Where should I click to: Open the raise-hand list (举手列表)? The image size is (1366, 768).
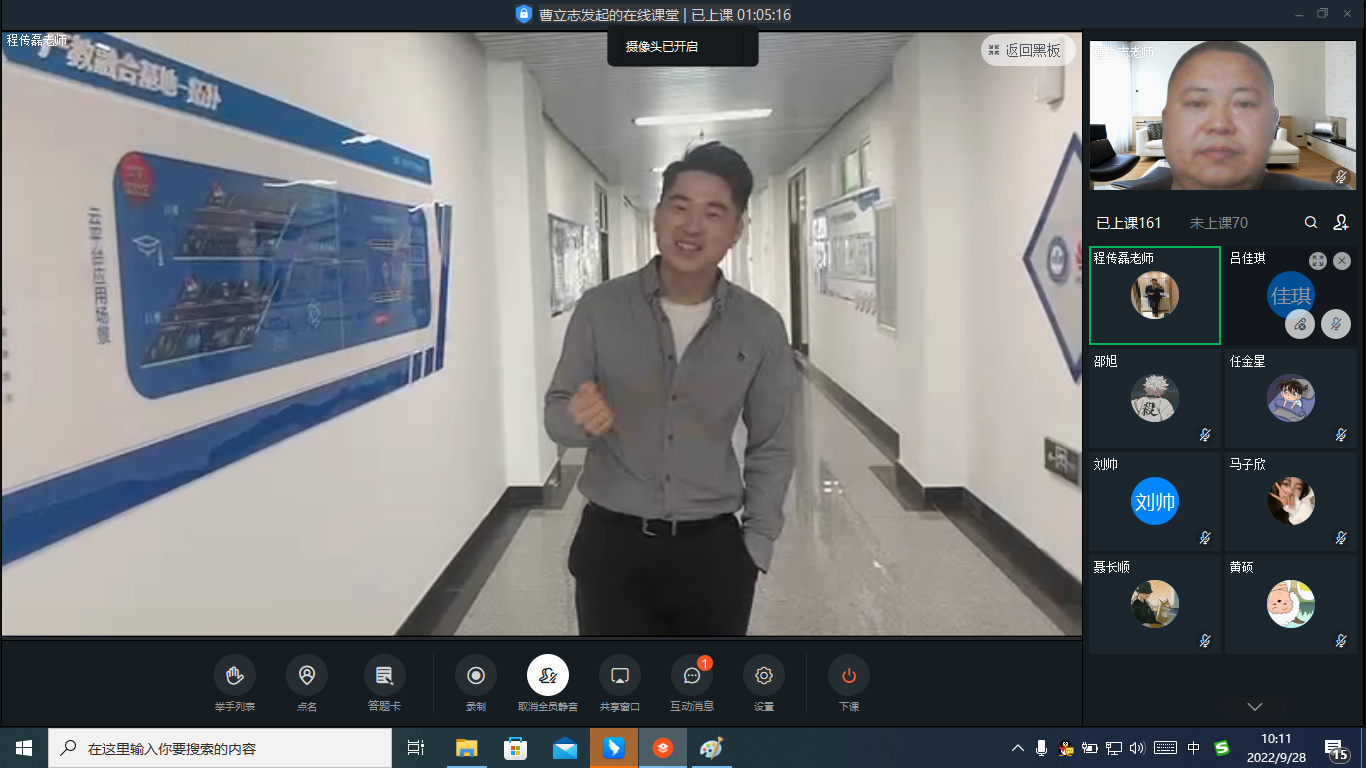(235, 676)
